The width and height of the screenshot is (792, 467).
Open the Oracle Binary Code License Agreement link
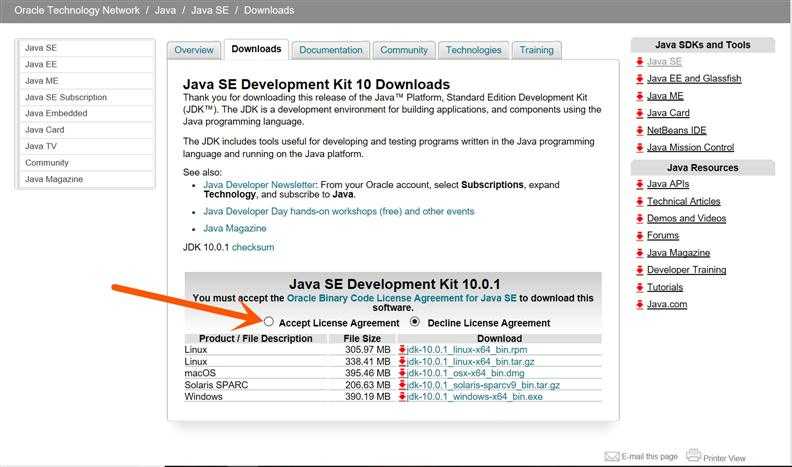click(x=402, y=298)
